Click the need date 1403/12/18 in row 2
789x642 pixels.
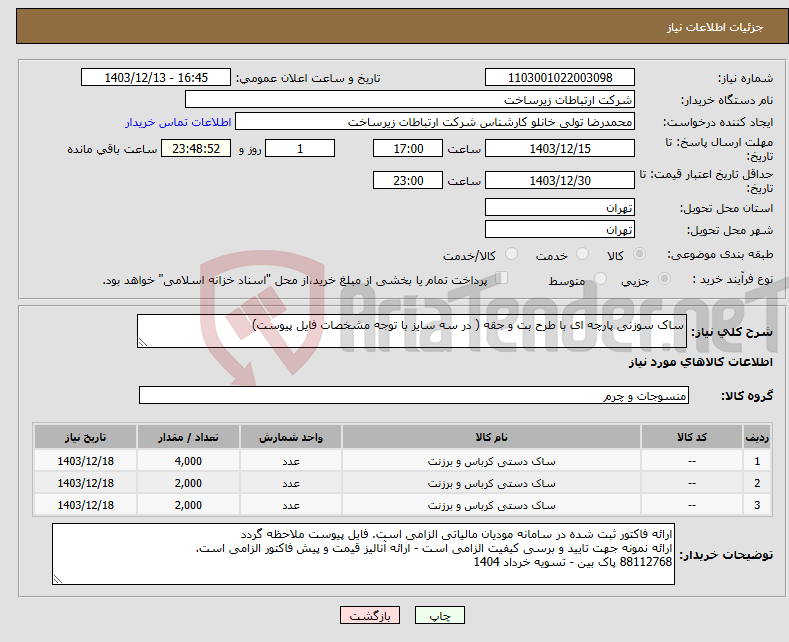coord(86,483)
